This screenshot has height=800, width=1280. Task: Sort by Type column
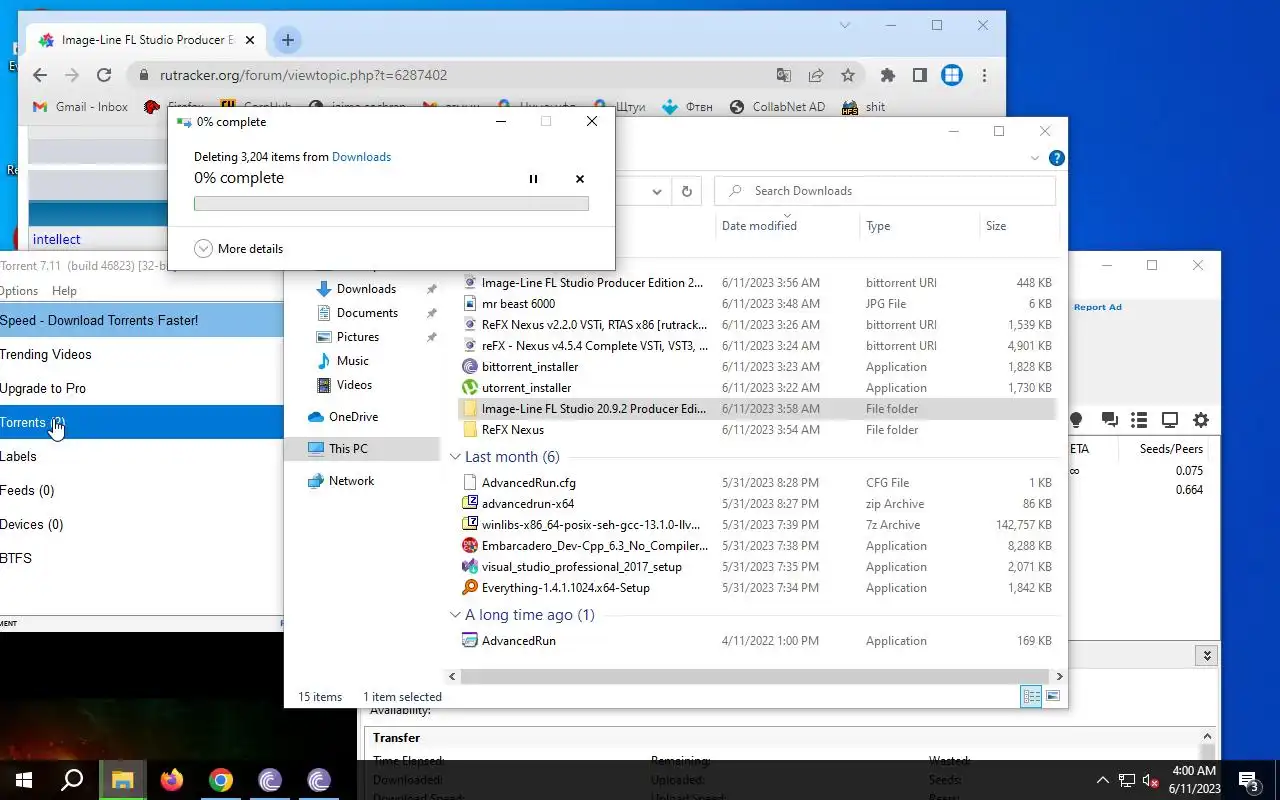[878, 226]
